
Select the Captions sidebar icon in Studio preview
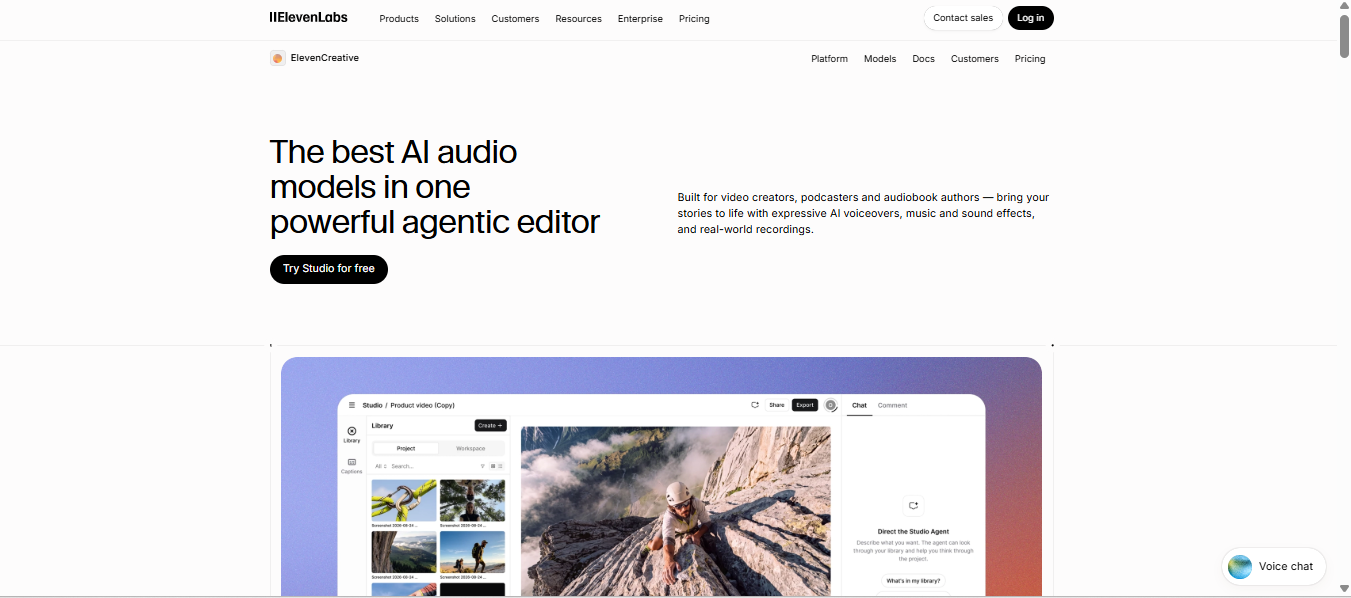[352, 465]
